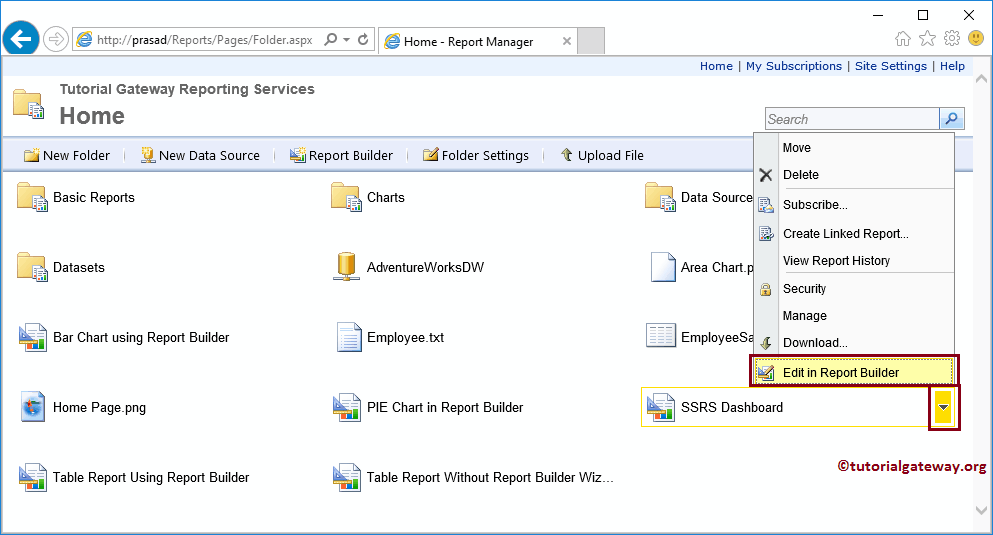Open the Home link in top navigation

pyautogui.click(x=716, y=66)
